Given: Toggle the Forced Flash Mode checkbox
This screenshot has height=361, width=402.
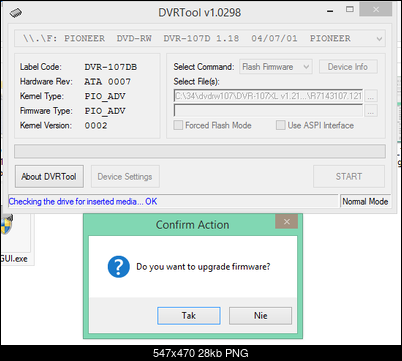Looking at the screenshot, I should click(x=178, y=125).
